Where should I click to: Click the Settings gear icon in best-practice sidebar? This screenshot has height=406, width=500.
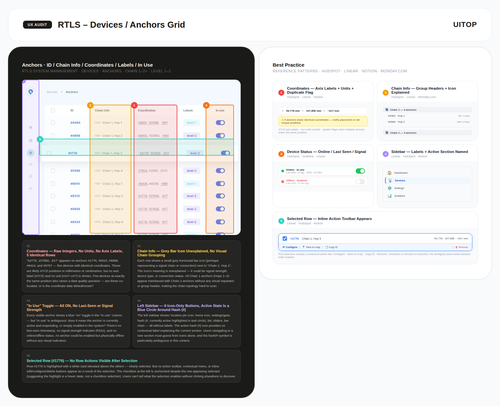389,188
